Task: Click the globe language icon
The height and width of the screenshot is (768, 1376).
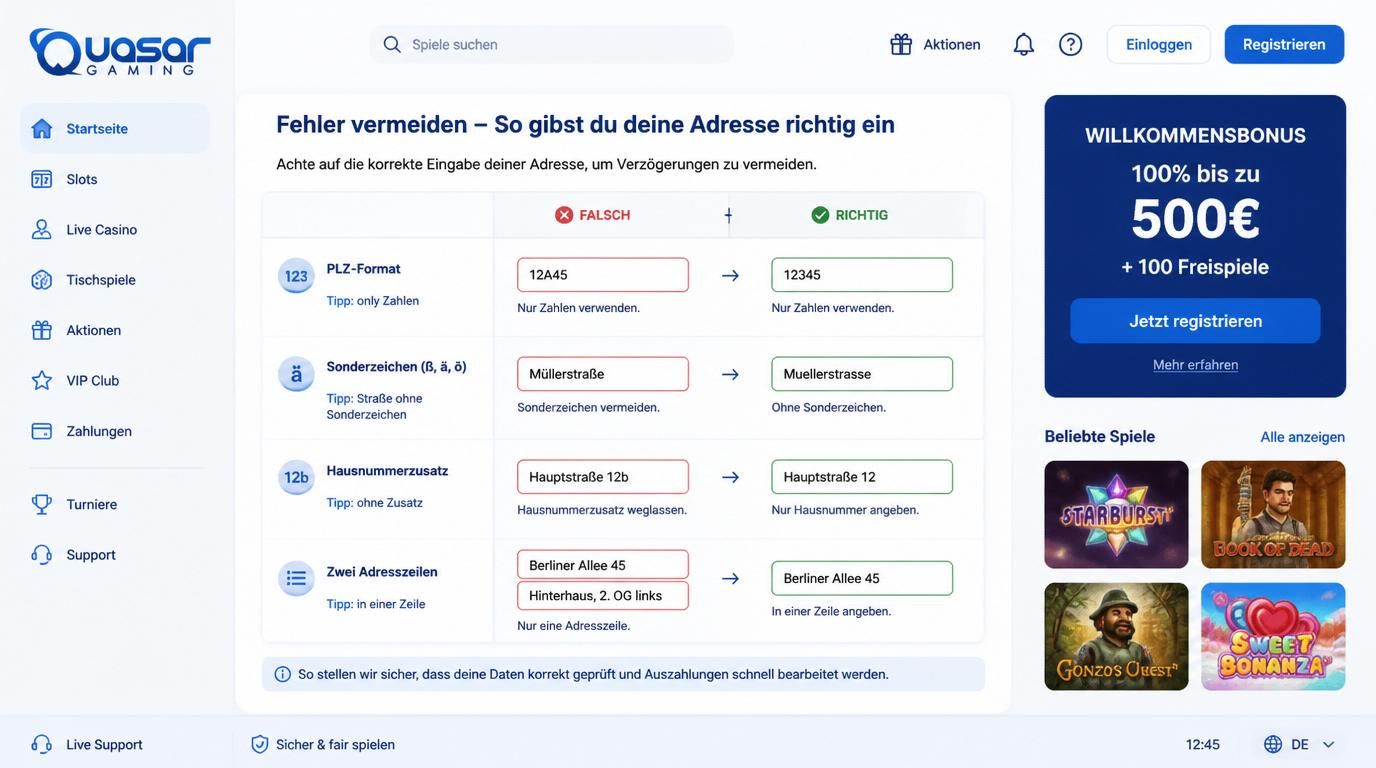Action: 1273,744
